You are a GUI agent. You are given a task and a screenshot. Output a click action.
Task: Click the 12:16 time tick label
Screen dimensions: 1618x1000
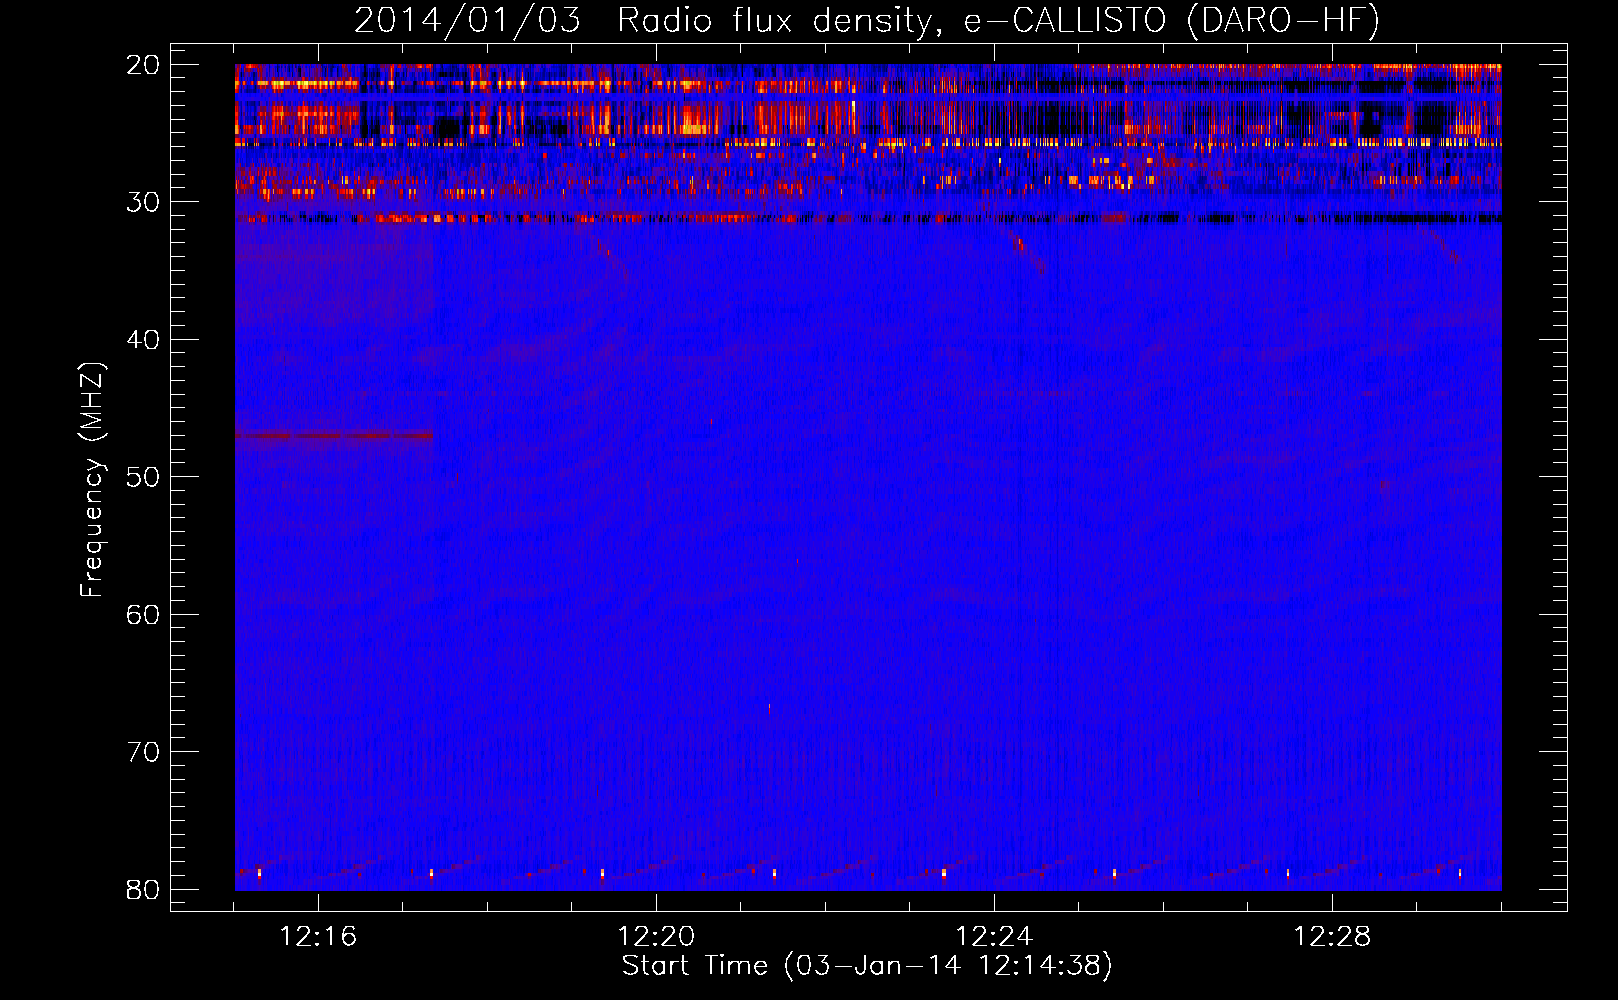click(318, 937)
